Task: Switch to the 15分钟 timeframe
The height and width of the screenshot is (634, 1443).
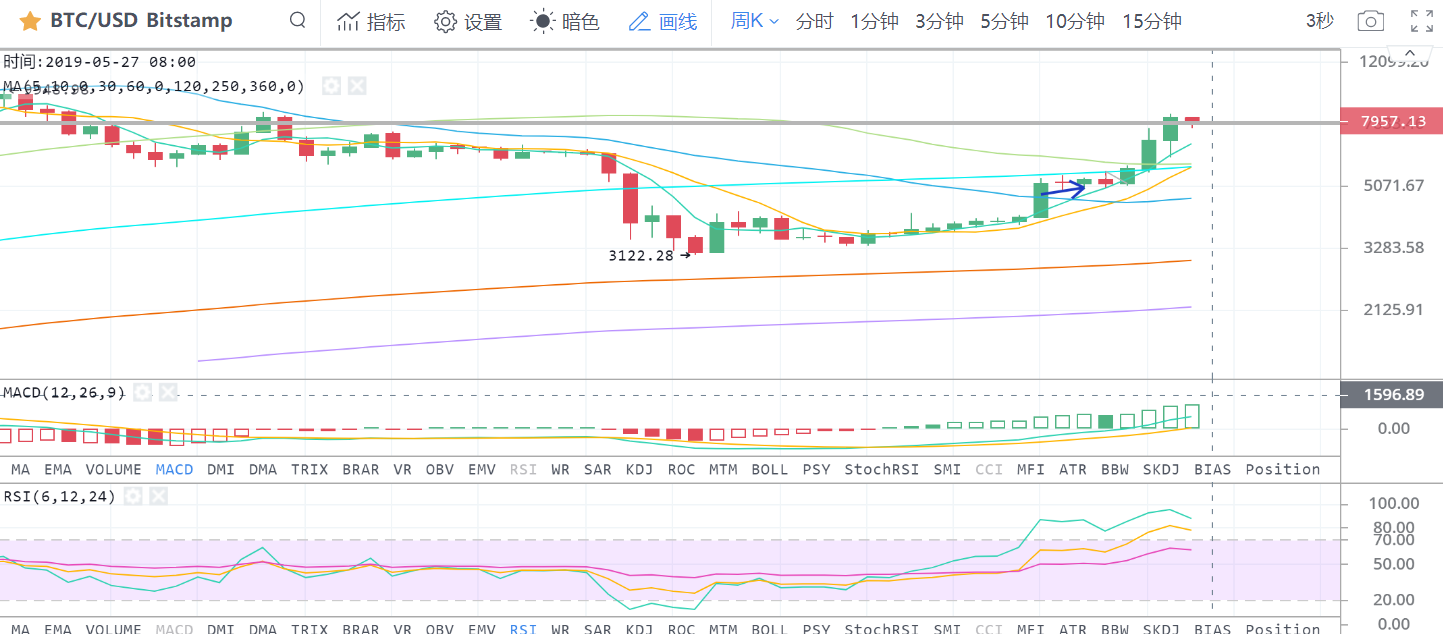Action: [1151, 21]
